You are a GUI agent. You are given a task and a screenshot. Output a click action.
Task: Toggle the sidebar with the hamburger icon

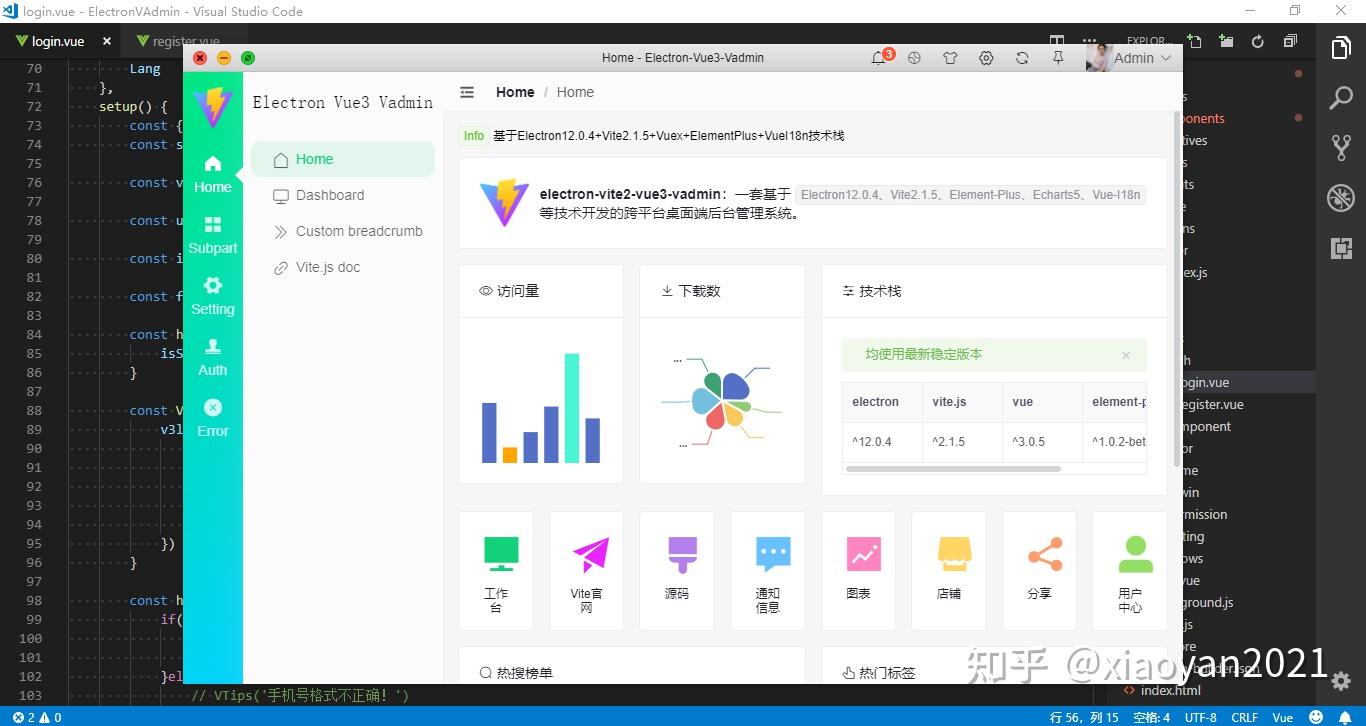click(466, 92)
